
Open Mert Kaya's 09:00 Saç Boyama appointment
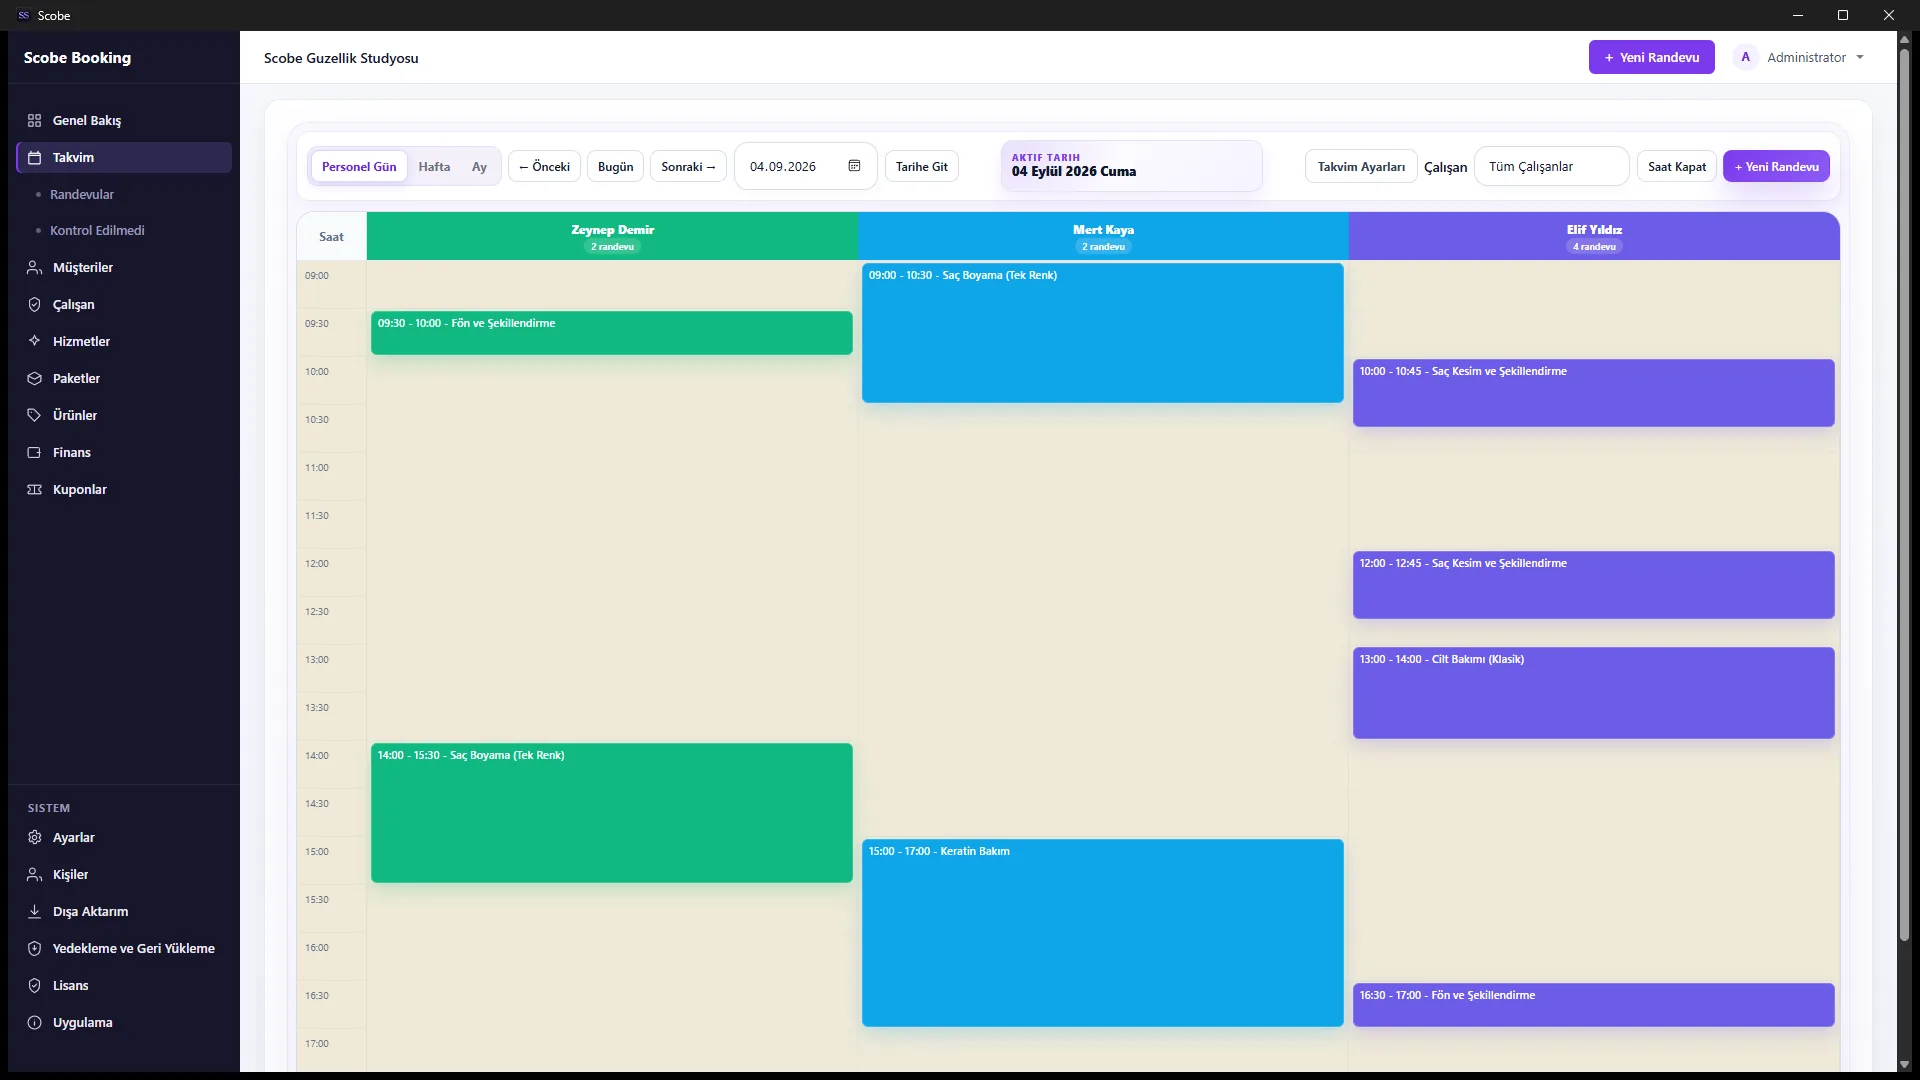pos(1102,333)
